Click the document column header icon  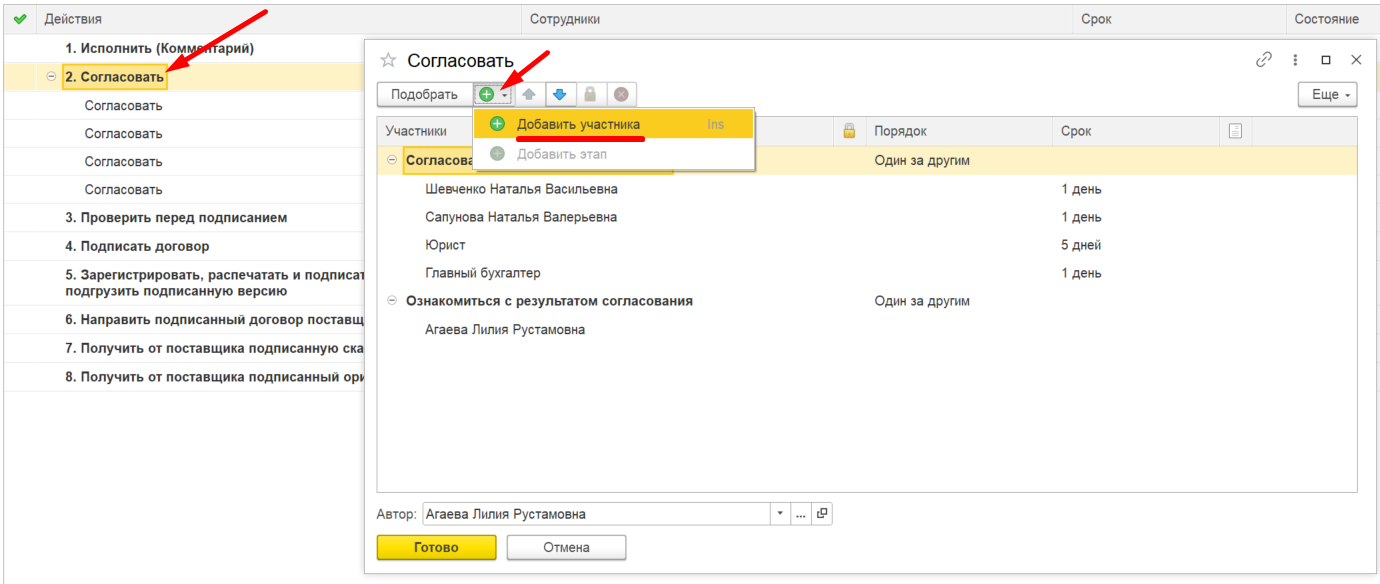pyautogui.click(x=1235, y=131)
